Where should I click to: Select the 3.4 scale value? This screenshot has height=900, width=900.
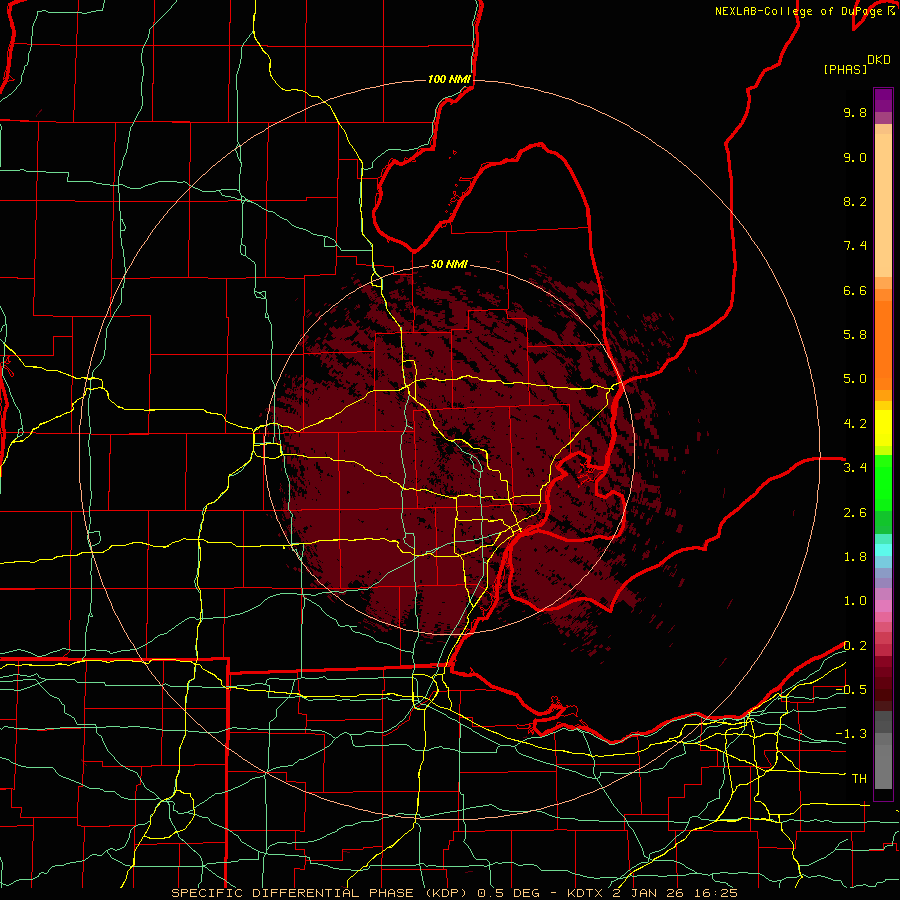[x=855, y=468]
